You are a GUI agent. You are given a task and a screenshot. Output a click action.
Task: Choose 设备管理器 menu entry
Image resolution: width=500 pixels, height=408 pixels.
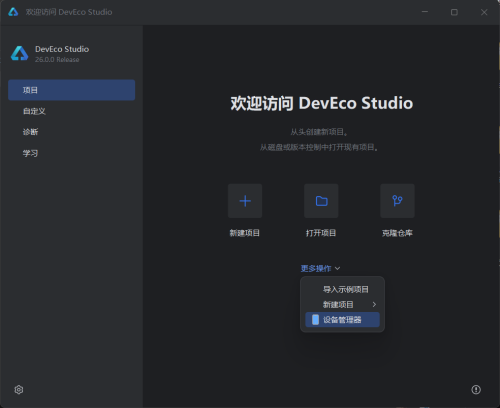point(342,320)
